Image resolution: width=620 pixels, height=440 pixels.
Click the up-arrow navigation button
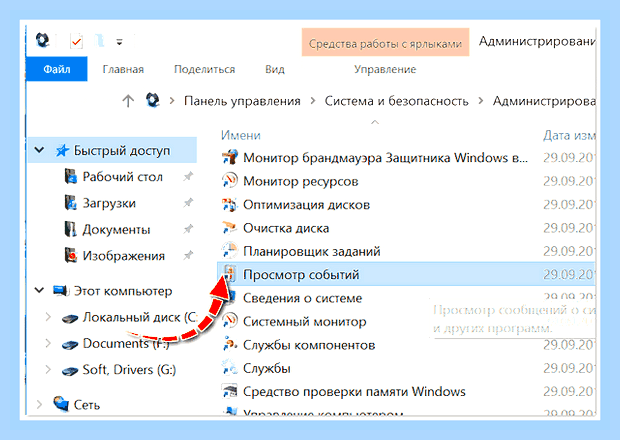click(x=128, y=101)
